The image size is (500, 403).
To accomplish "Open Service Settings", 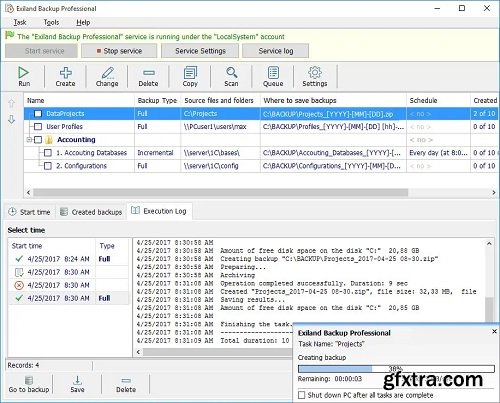I will coord(200,51).
